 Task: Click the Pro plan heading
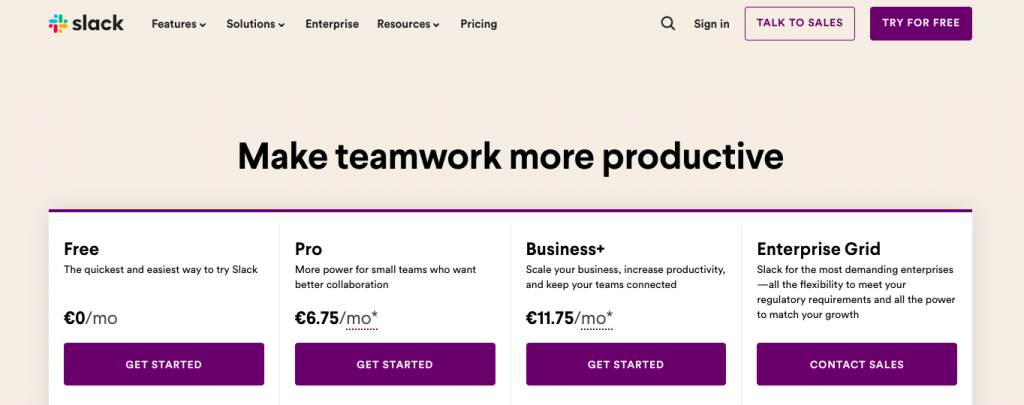(x=310, y=249)
